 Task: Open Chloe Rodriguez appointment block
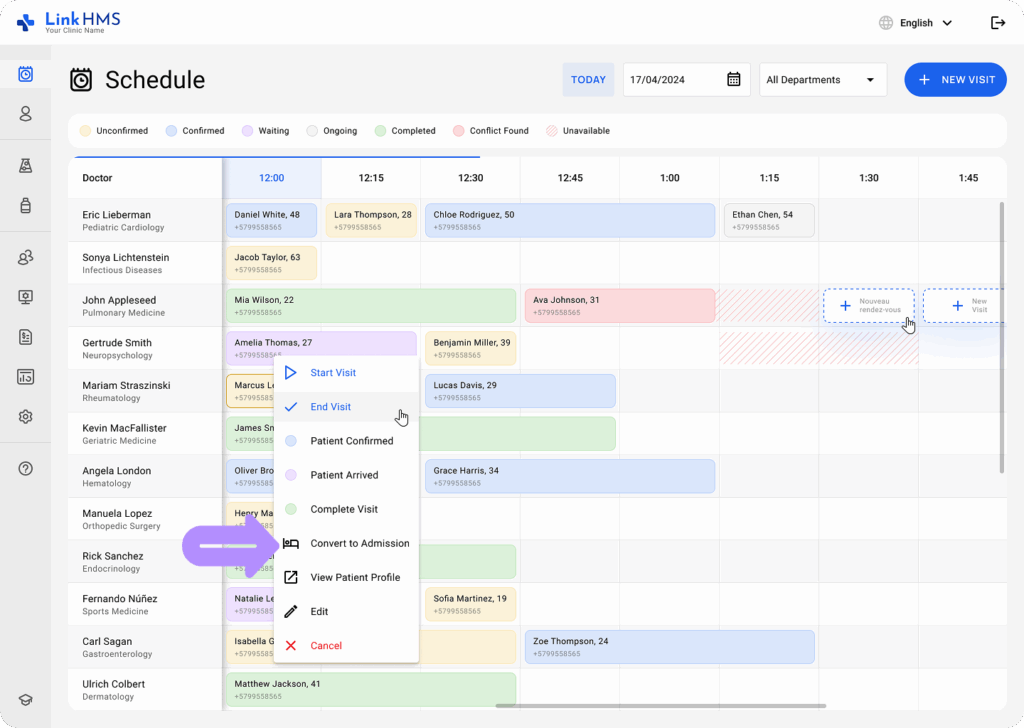click(570, 220)
